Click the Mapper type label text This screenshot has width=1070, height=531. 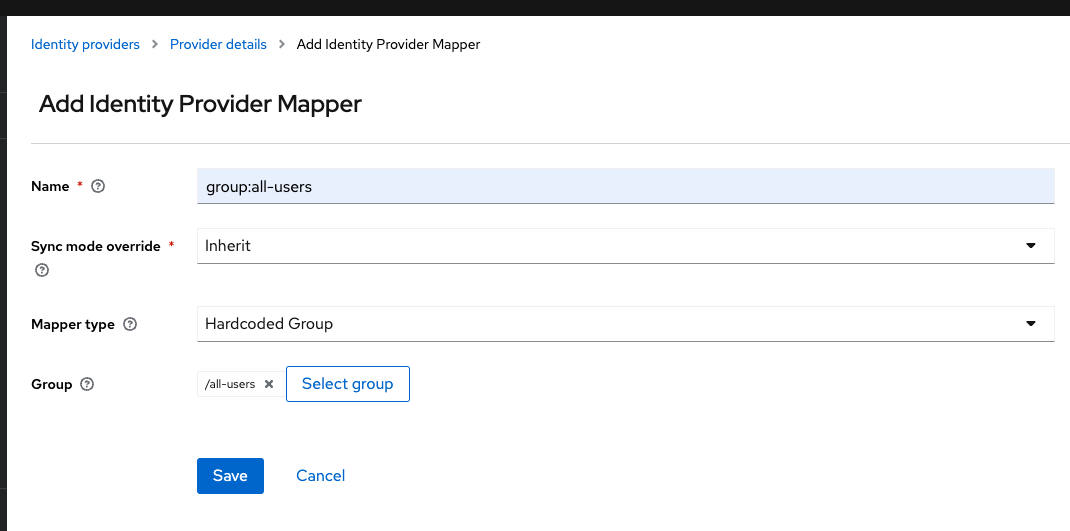point(73,324)
